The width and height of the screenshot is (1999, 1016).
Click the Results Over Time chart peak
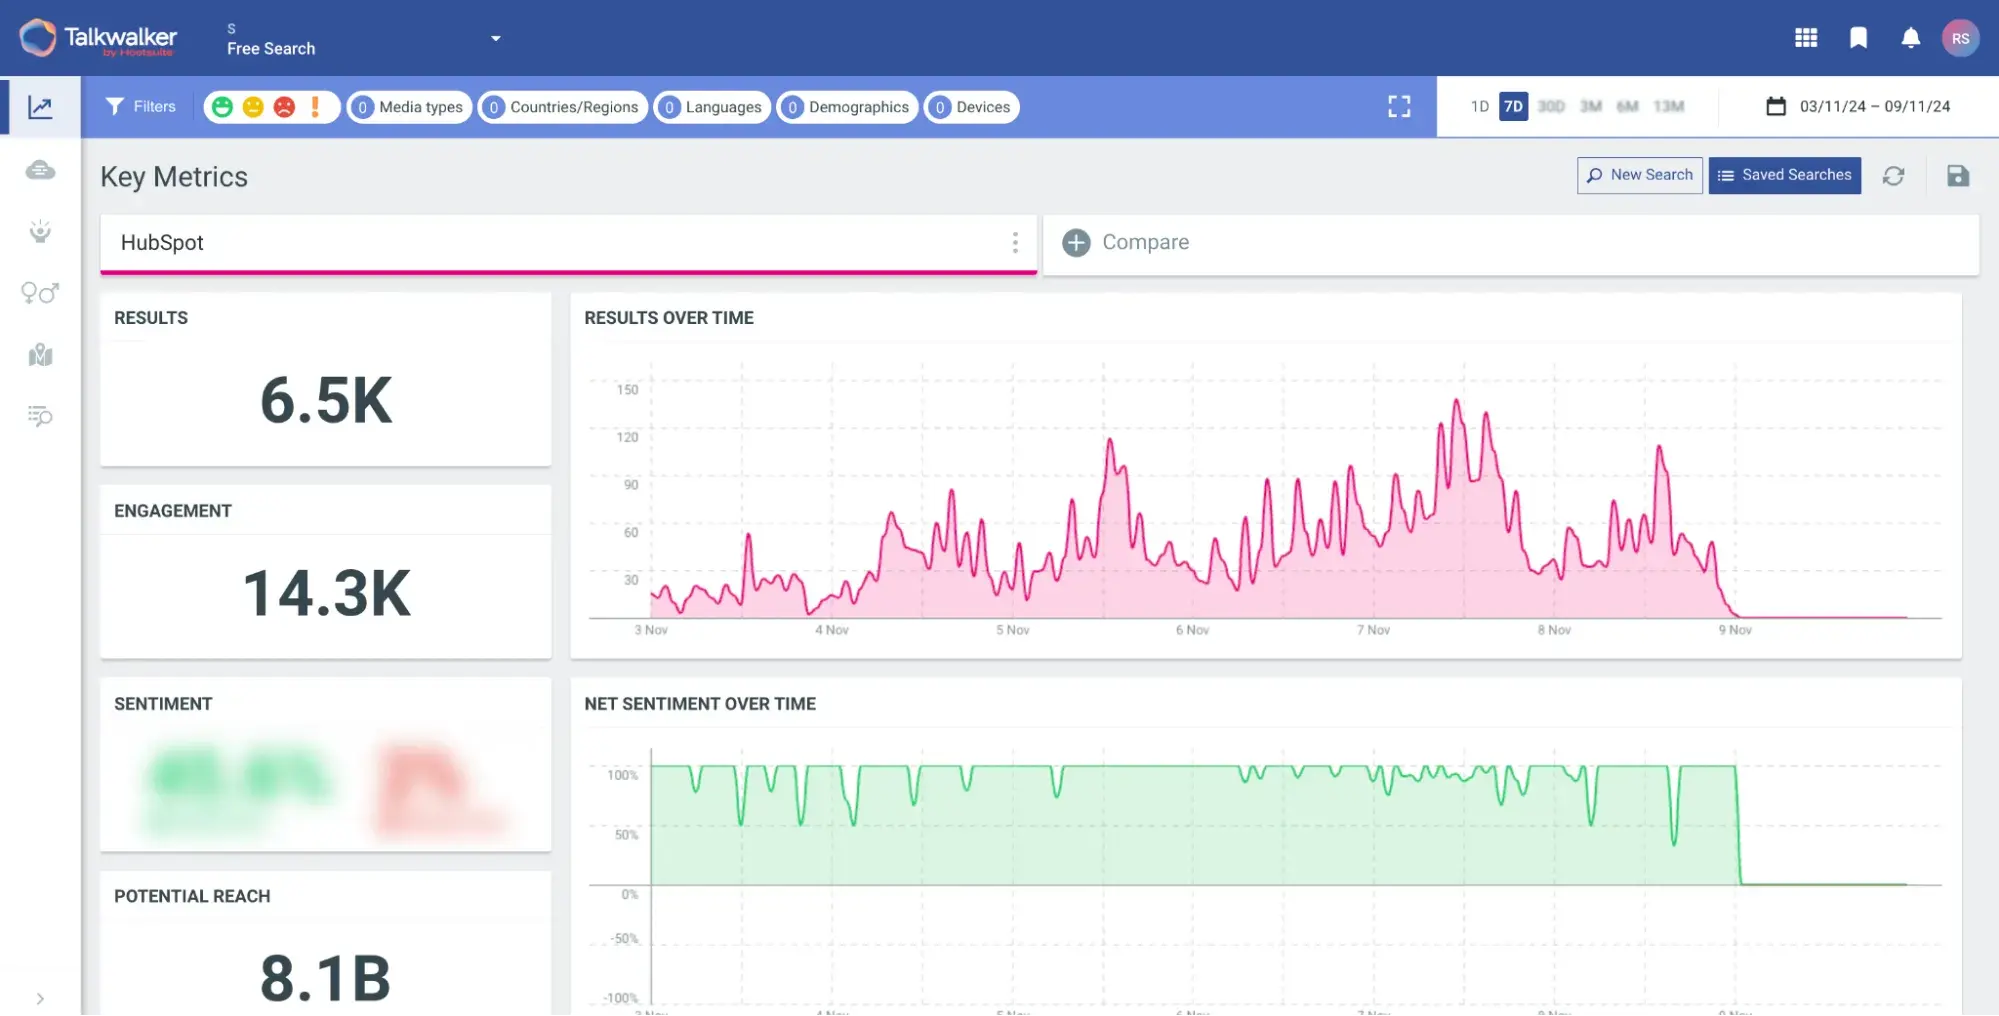(x=1456, y=402)
